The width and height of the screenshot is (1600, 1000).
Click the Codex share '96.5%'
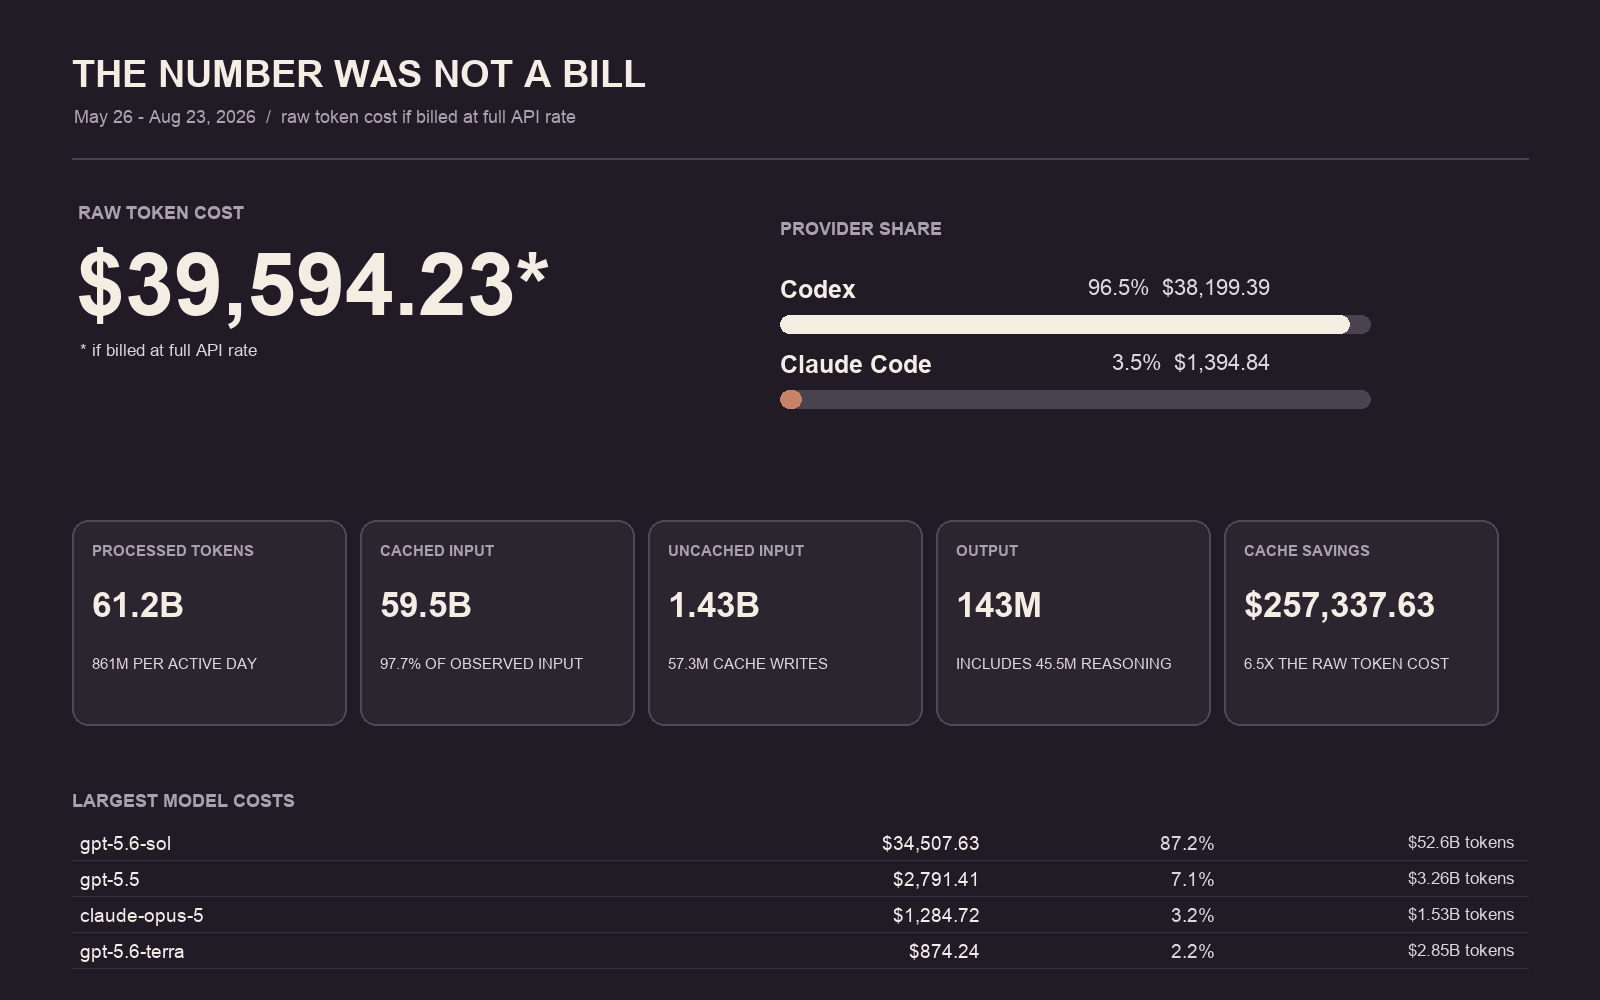[1118, 288]
